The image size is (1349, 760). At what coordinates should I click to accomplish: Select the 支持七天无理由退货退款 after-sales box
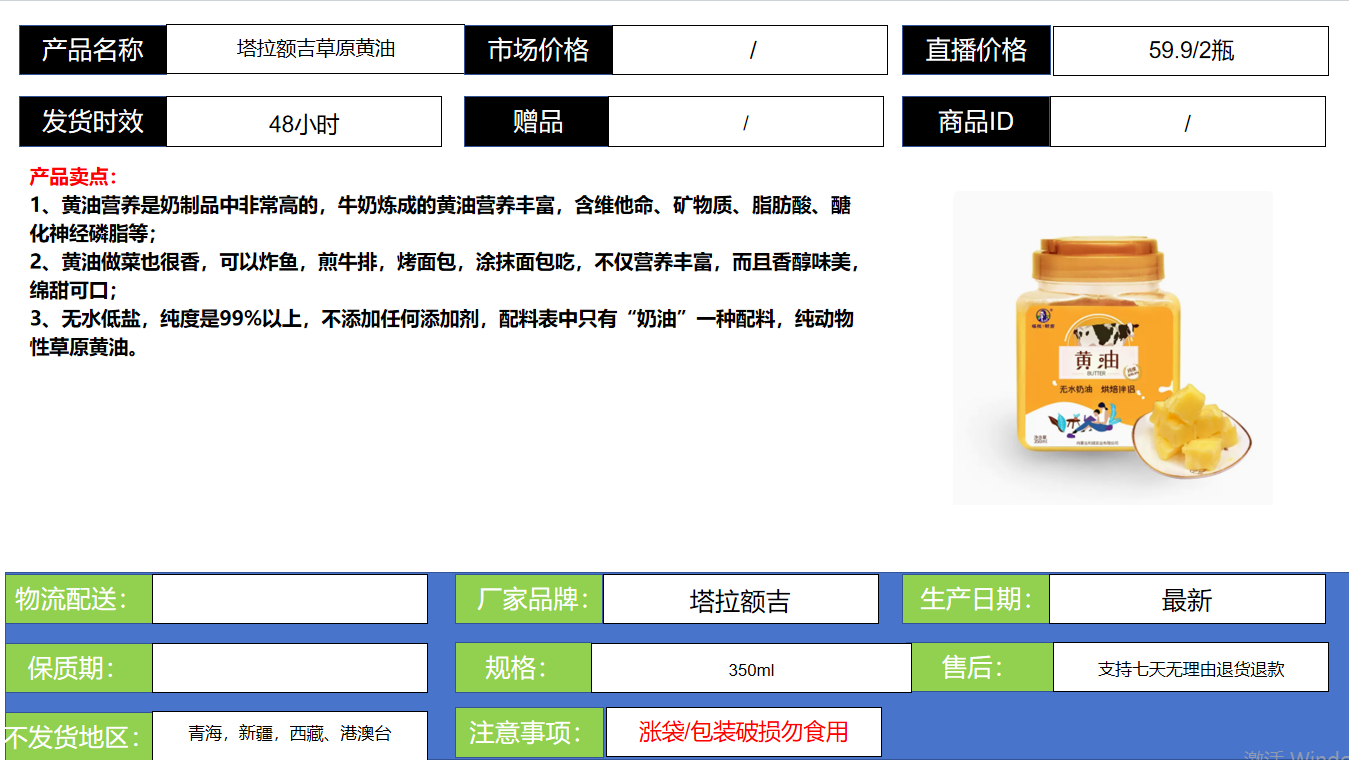click(1190, 668)
